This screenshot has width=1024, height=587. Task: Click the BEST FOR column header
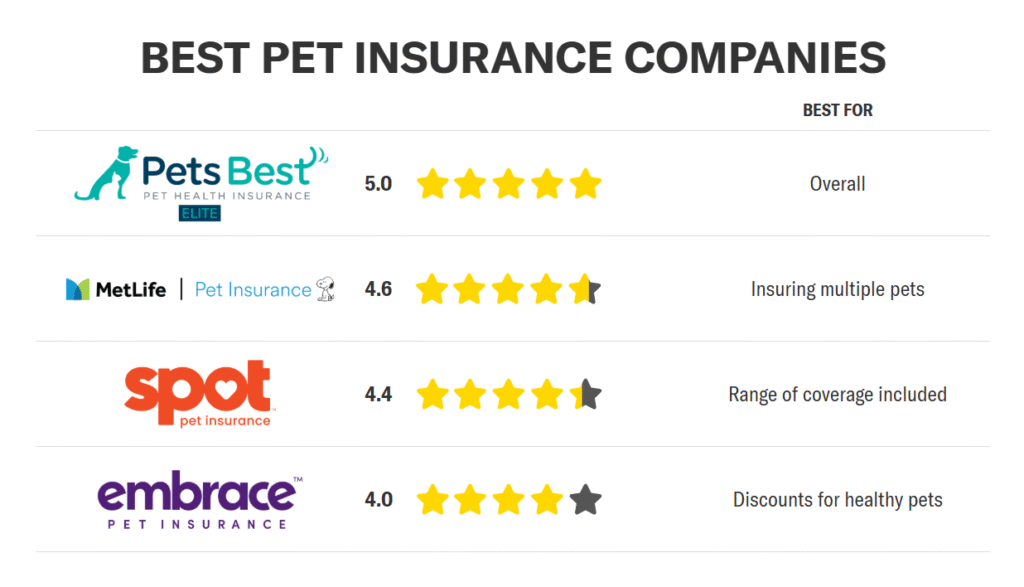837,110
